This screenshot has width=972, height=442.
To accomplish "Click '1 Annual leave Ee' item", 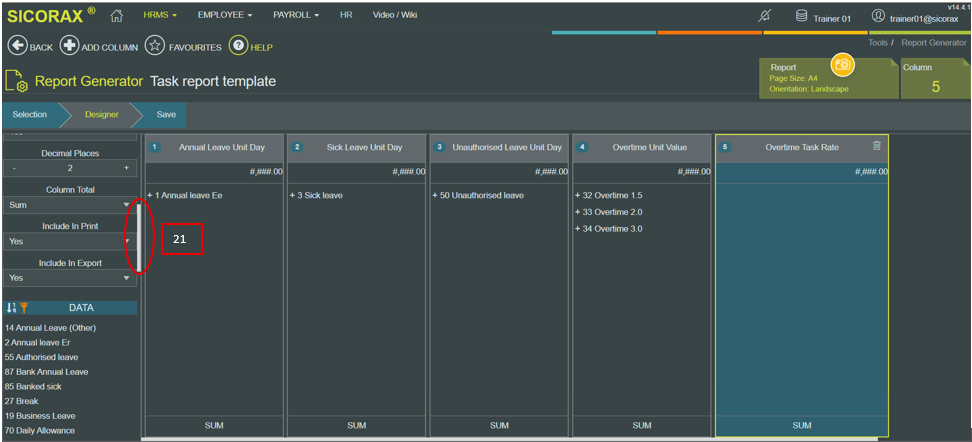I will coord(185,195).
